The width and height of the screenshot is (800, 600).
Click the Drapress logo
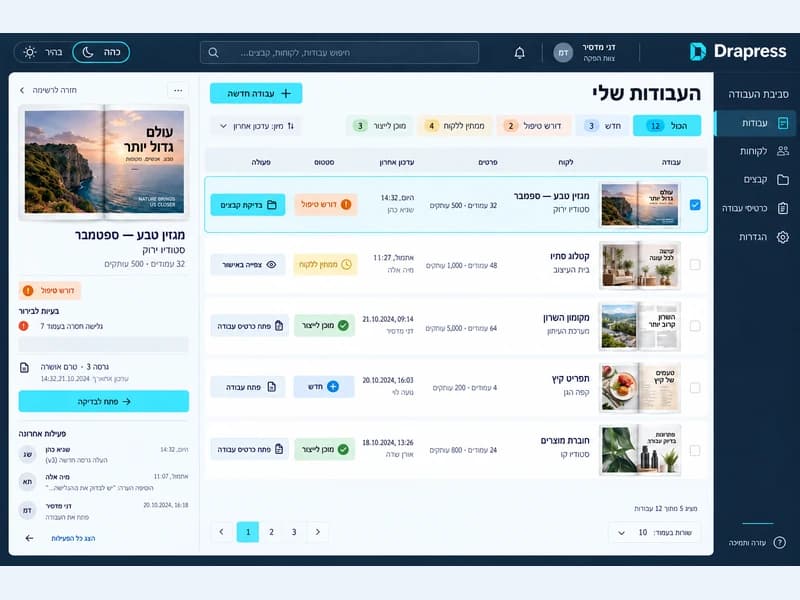point(738,52)
